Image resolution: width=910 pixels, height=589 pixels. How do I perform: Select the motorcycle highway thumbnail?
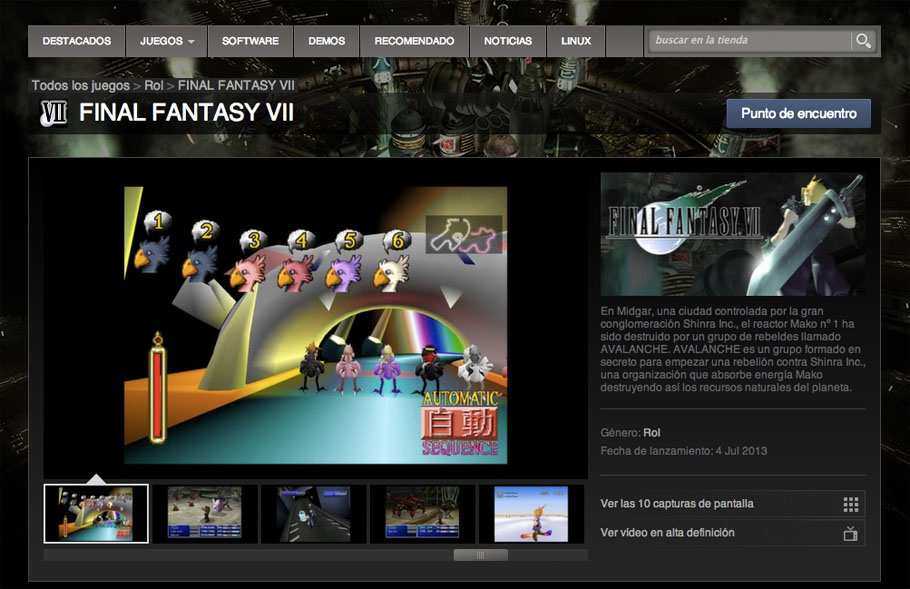pyautogui.click(x=313, y=514)
